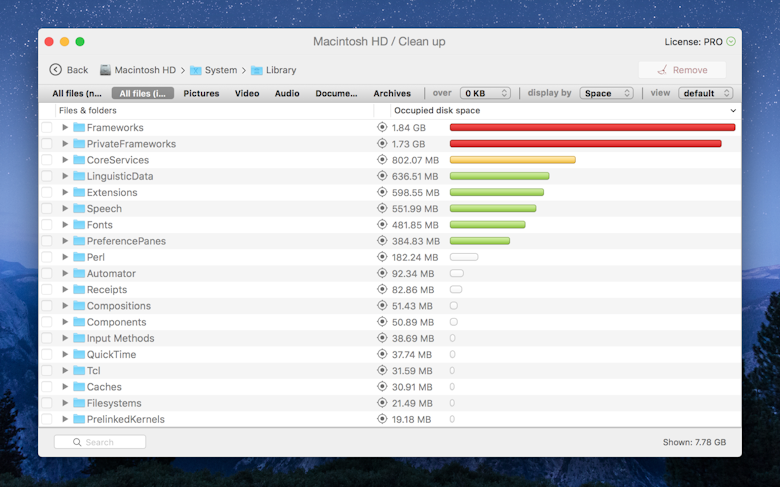This screenshot has width=780, height=487.
Task: Click the System folder icon in breadcrumb
Action: (x=195, y=70)
